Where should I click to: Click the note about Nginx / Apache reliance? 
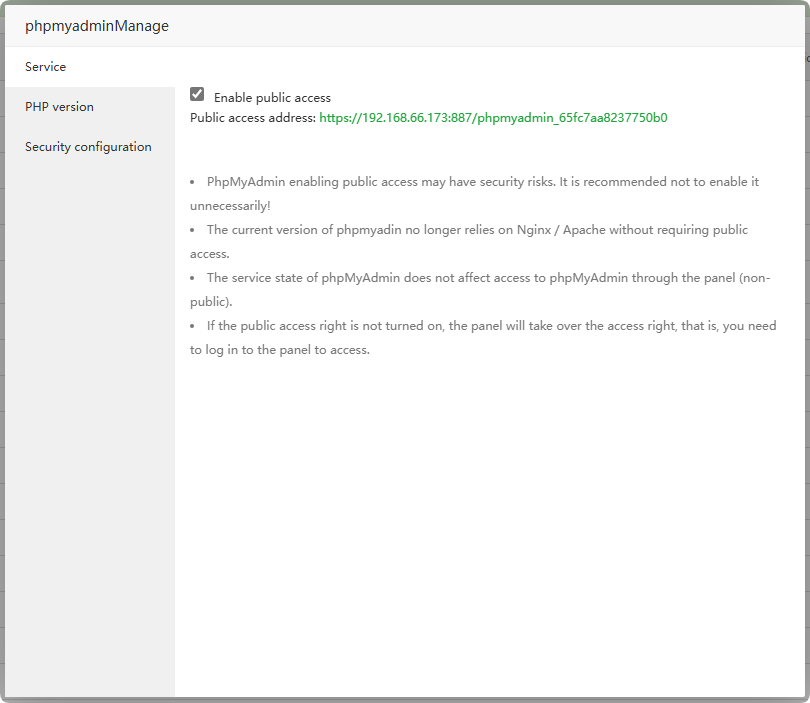click(469, 242)
